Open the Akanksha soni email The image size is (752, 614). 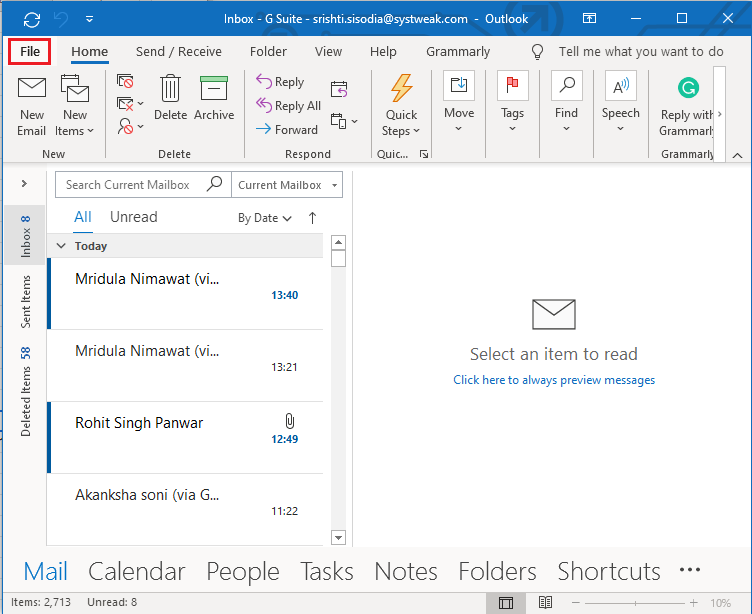tap(185, 510)
